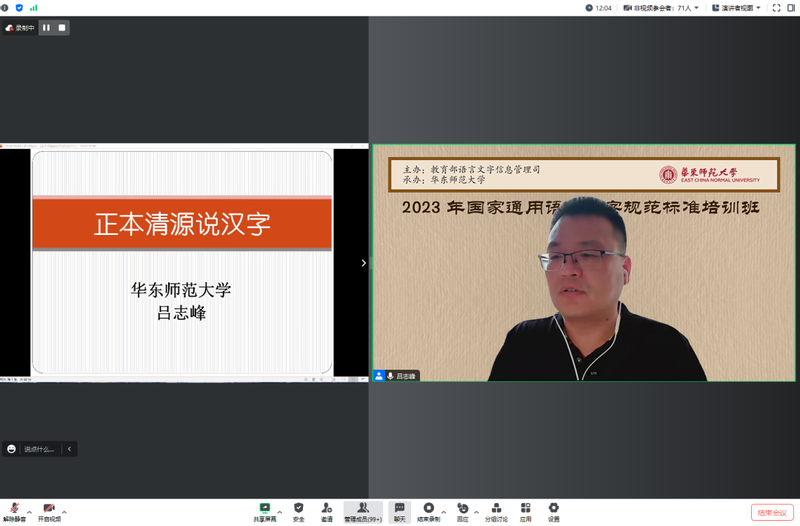Click the end recording (结束录制) icon
This screenshot has width=800, height=526.
[x=429, y=510]
